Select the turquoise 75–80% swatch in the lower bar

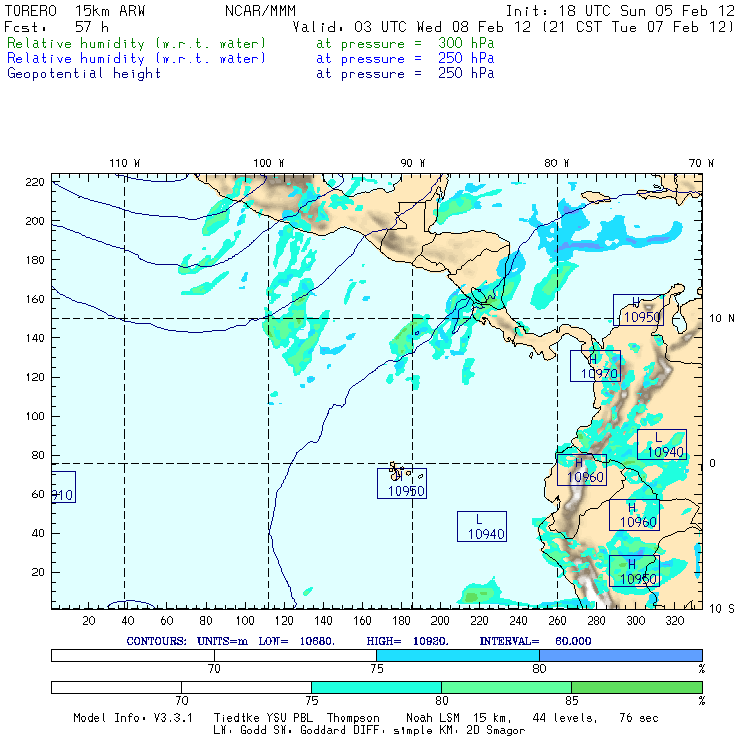(376, 687)
